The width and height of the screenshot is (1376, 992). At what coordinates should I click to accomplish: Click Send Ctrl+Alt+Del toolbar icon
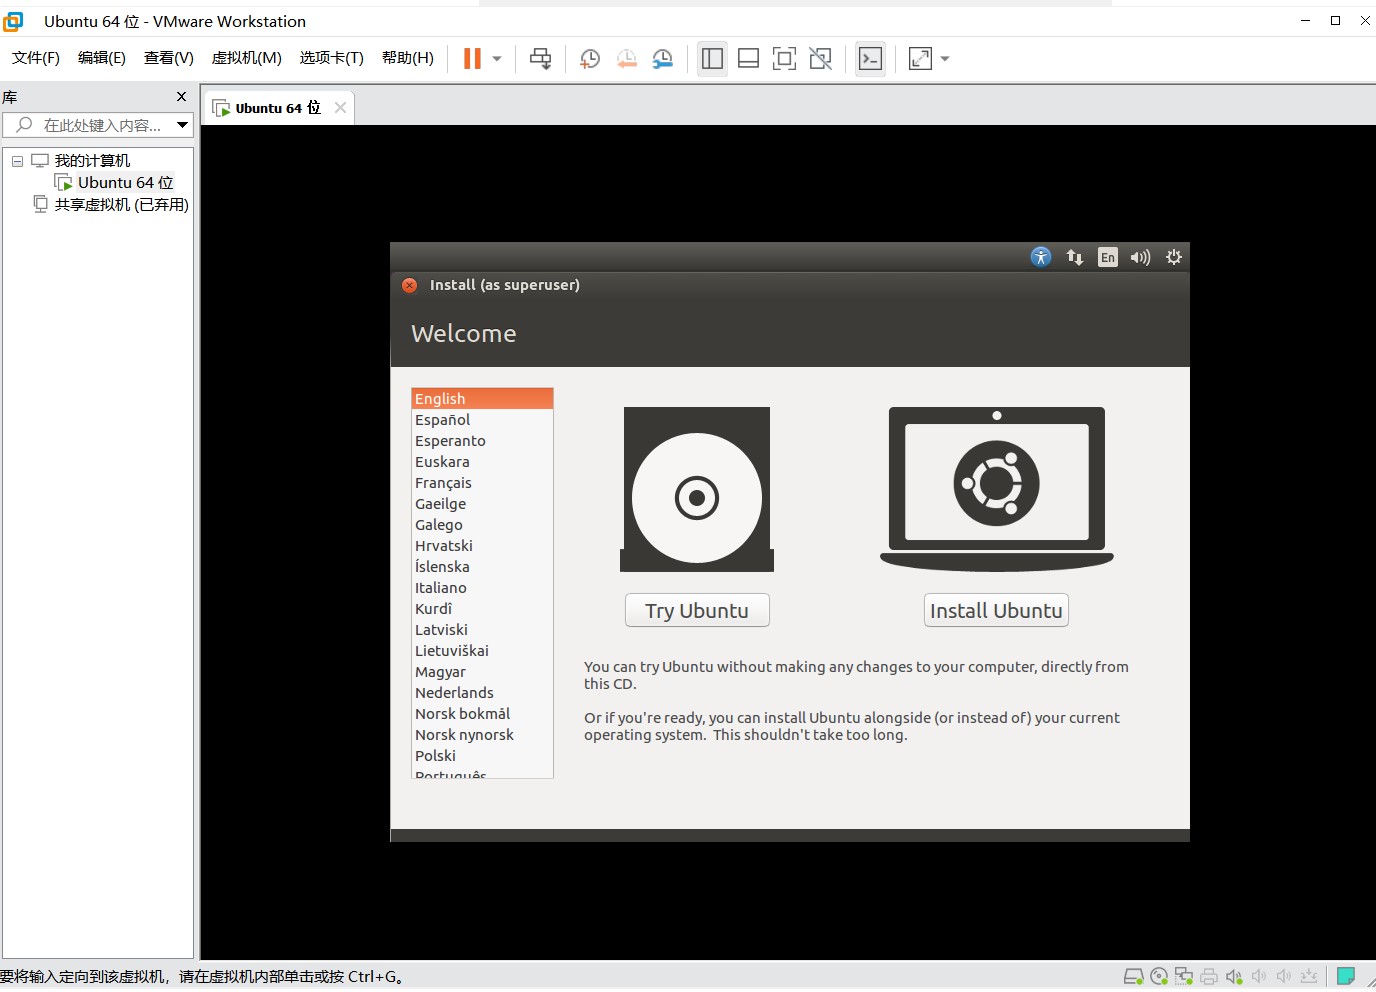coord(540,59)
